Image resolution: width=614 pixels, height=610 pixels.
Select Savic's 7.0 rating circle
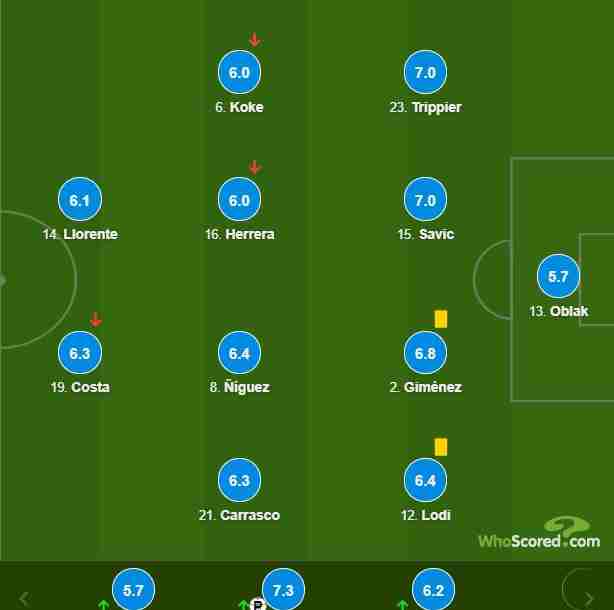coord(425,199)
